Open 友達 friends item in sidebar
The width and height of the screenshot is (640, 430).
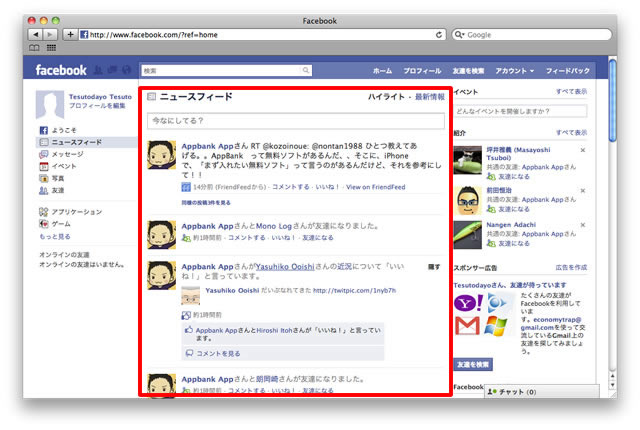pos(51,190)
